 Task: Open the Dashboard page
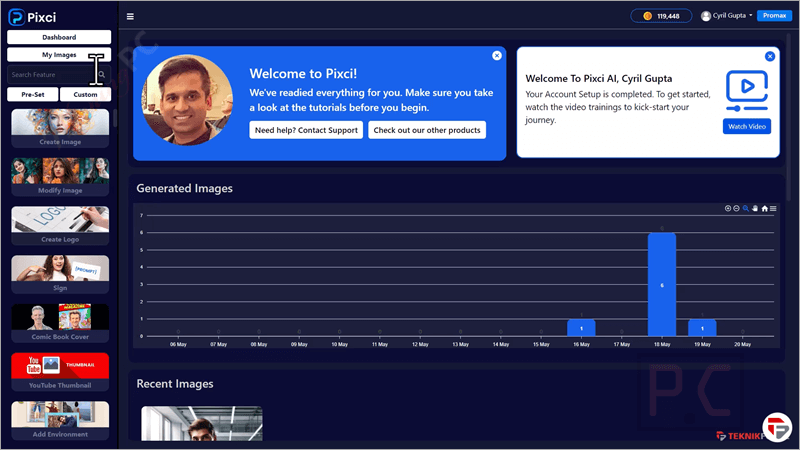tap(59, 37)
